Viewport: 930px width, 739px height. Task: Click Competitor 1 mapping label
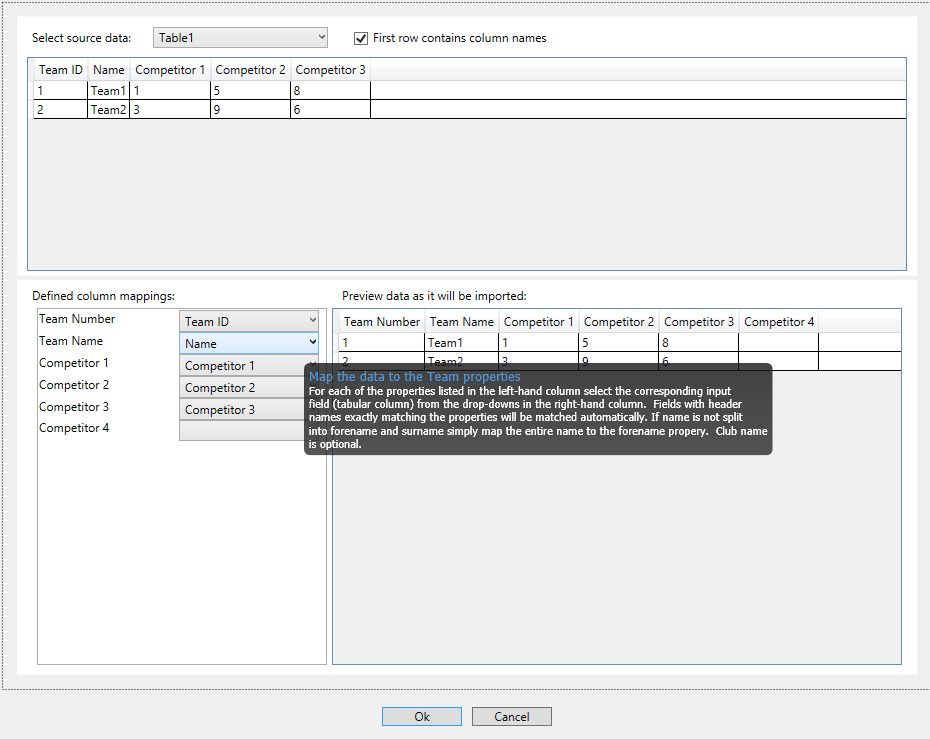click(74, 363)
